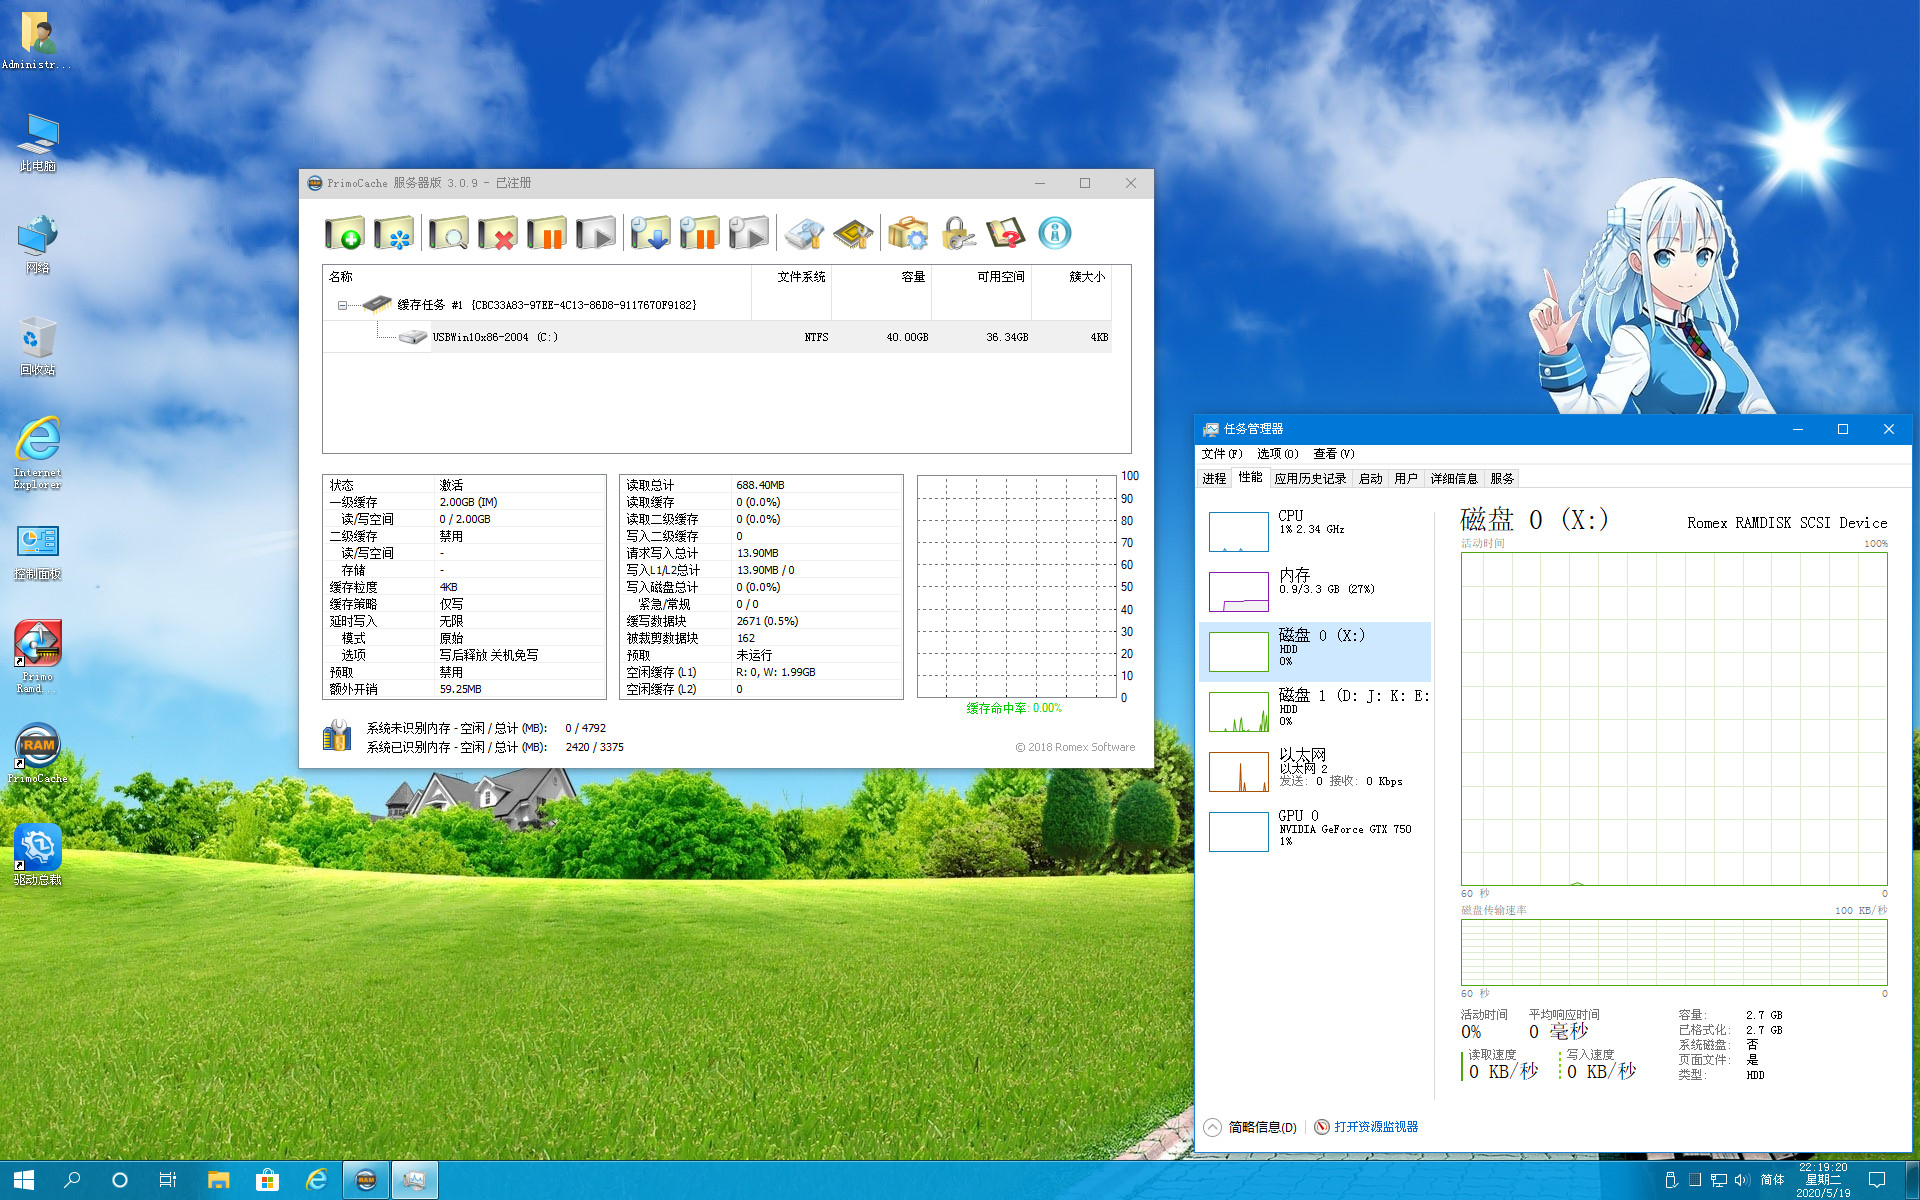Image resolution: width=1920 pixels, height=1200 pixels.
Task: Resume deferred write with the clock play icon
Action: pos(749,233)
